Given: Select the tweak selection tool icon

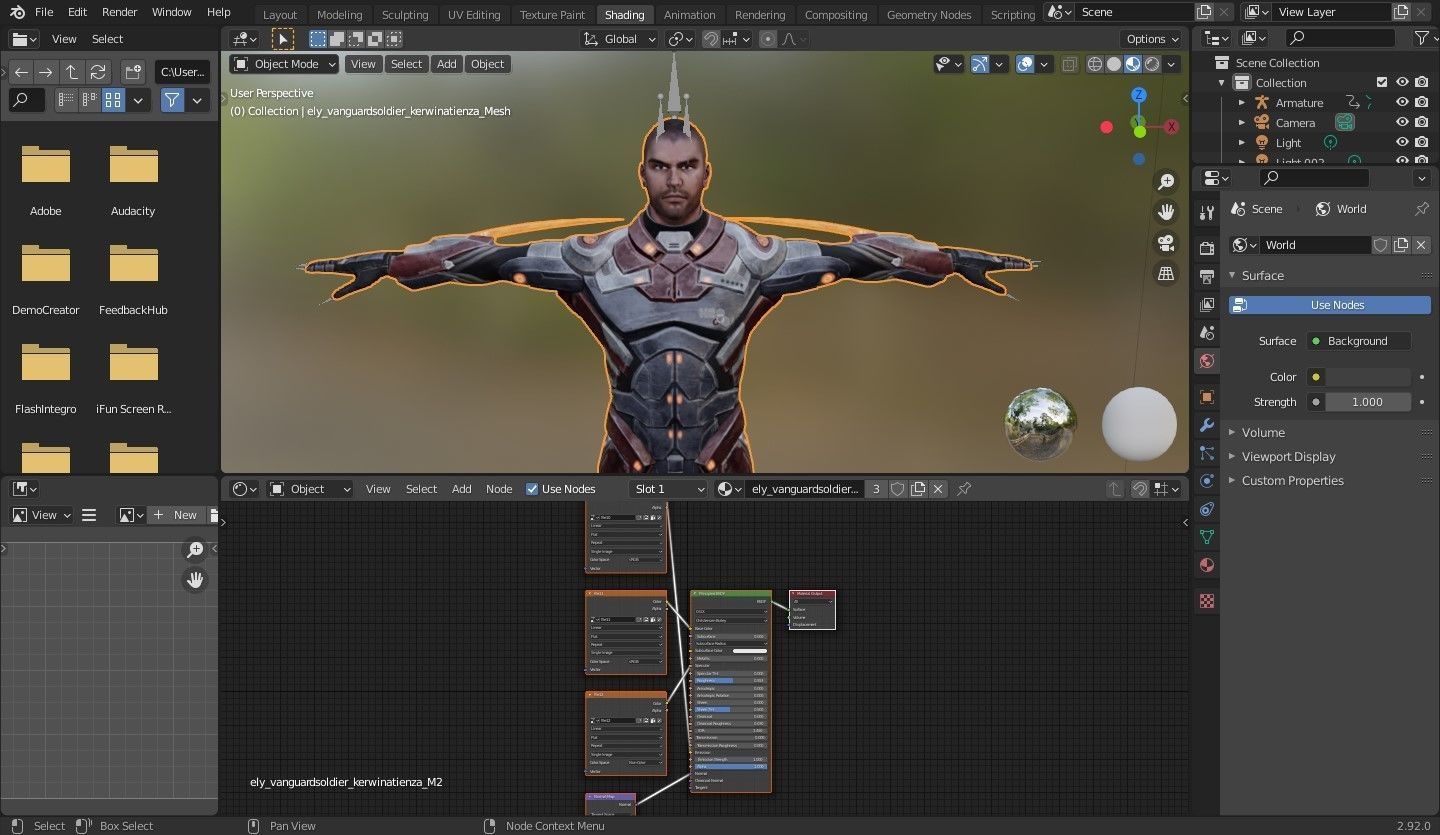Looking at the screenshot, I should click(283, 39).
